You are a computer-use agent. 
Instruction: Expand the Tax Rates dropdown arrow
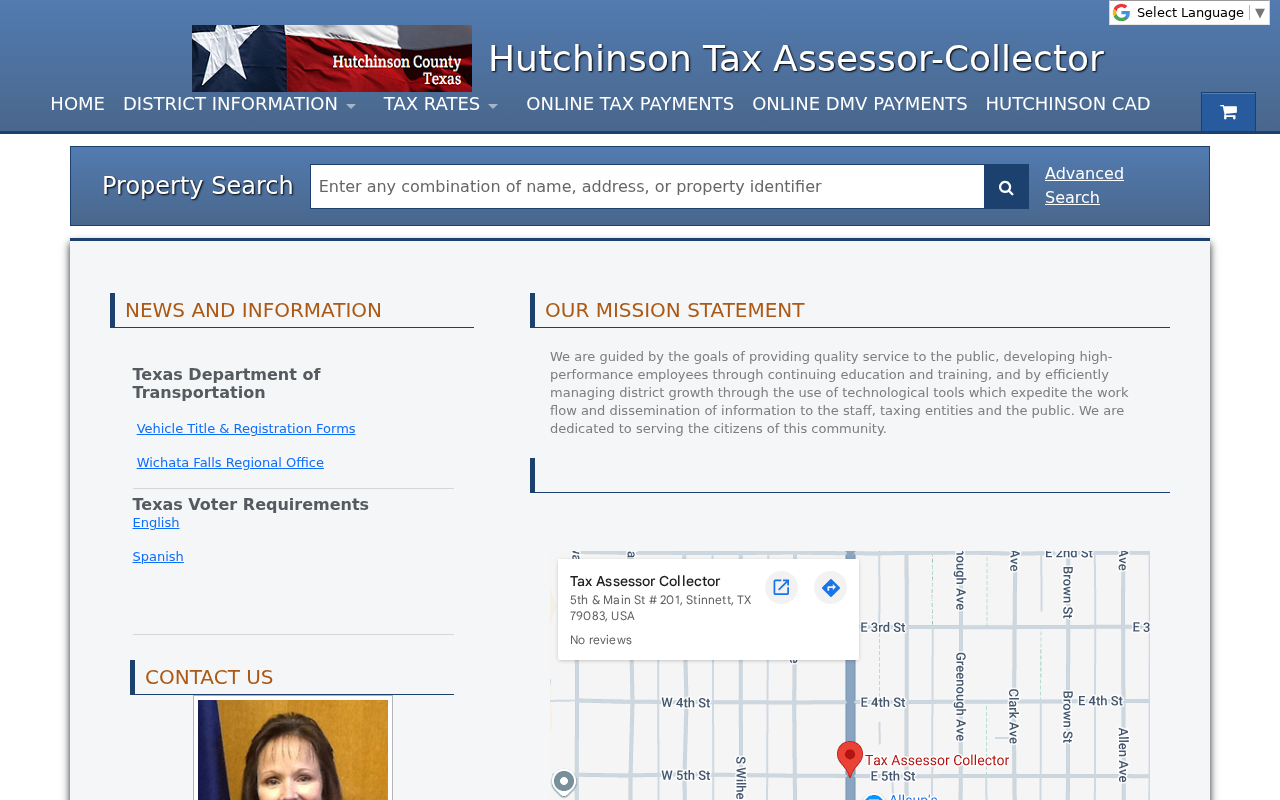(x=493, y=106)
